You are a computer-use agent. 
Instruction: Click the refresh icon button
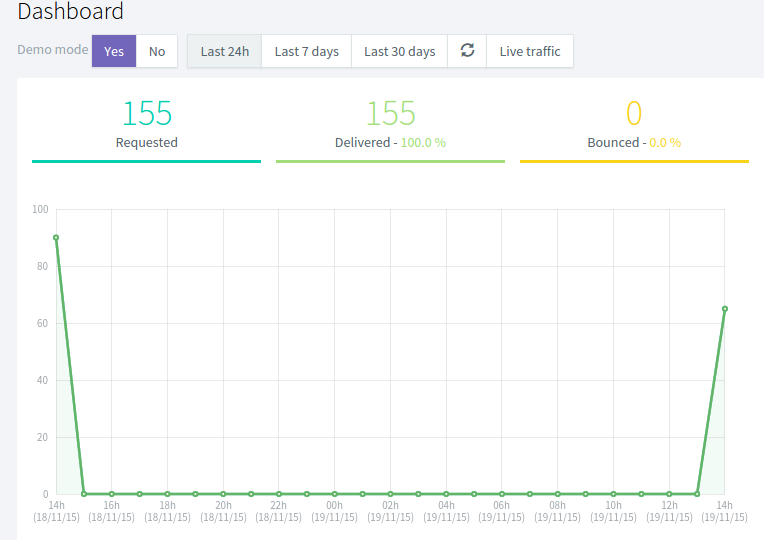467,51
